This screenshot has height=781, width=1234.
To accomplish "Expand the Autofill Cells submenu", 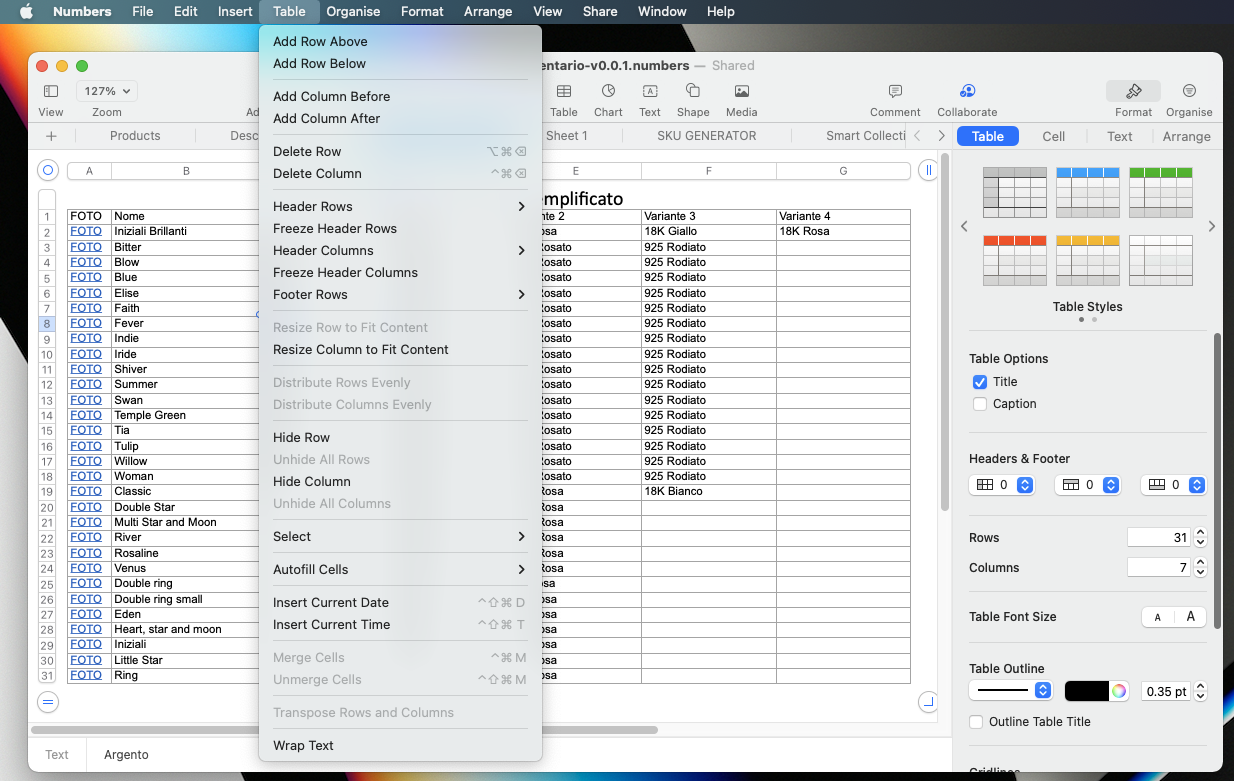I will pos(400,570).
